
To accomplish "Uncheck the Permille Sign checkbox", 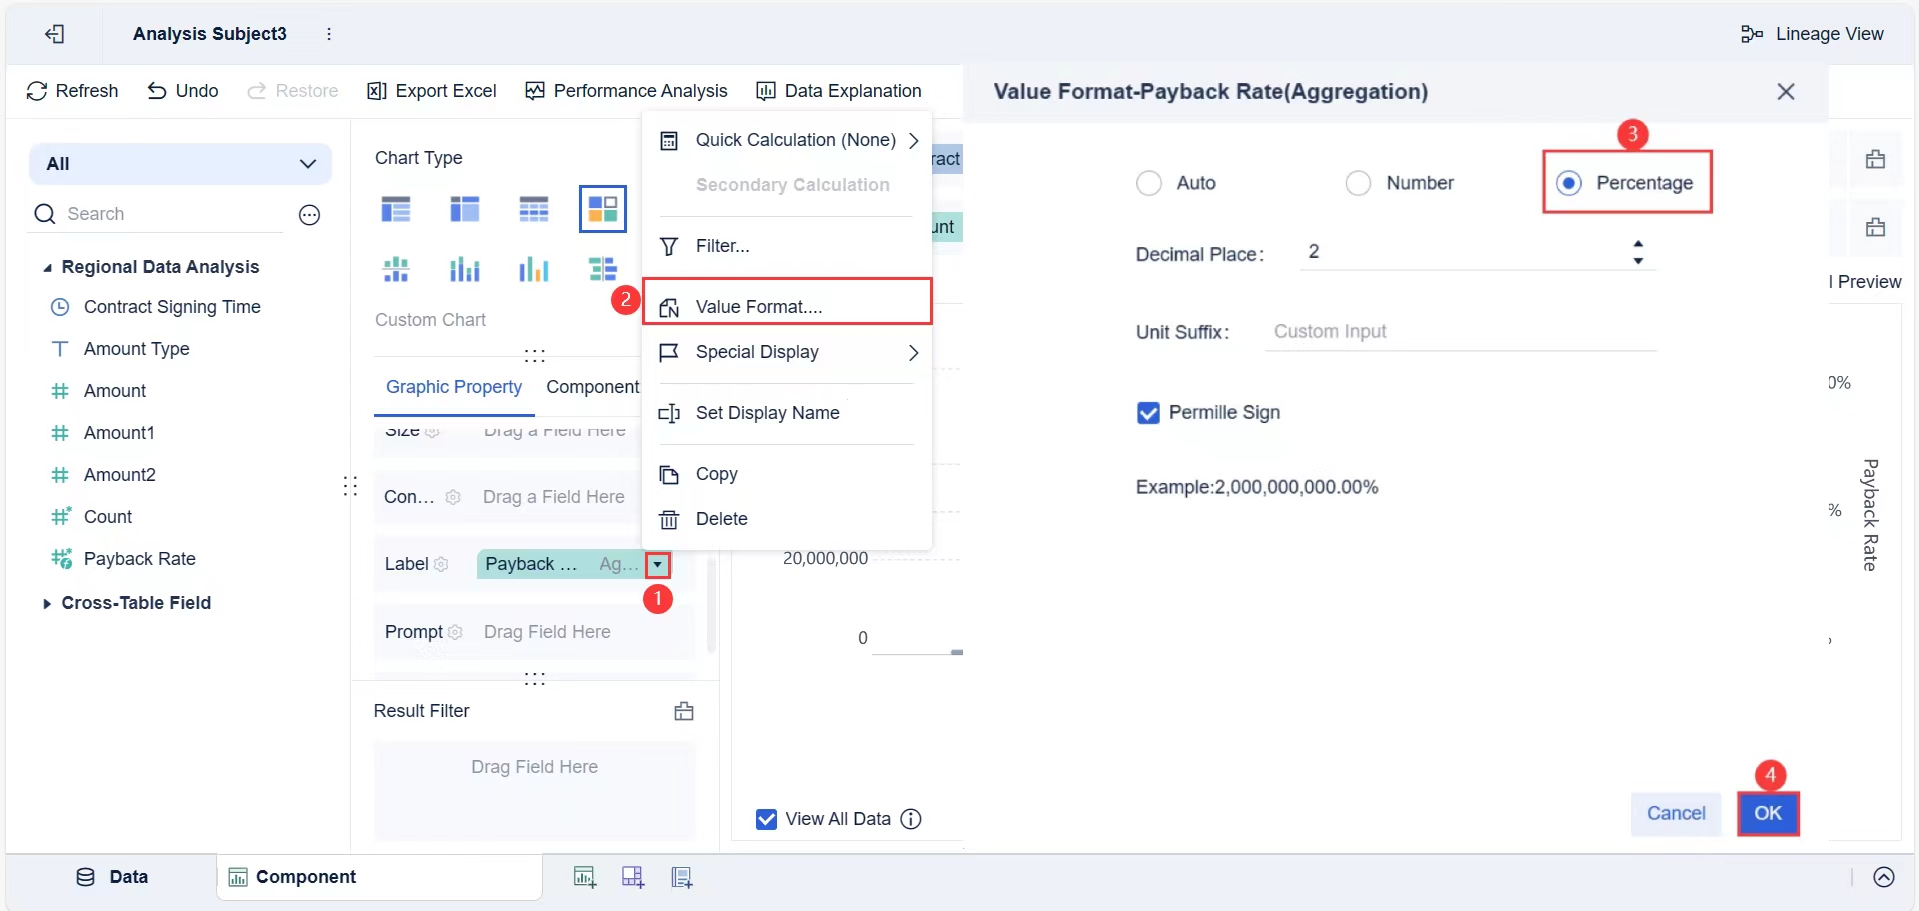I will tap(1148, 413).
